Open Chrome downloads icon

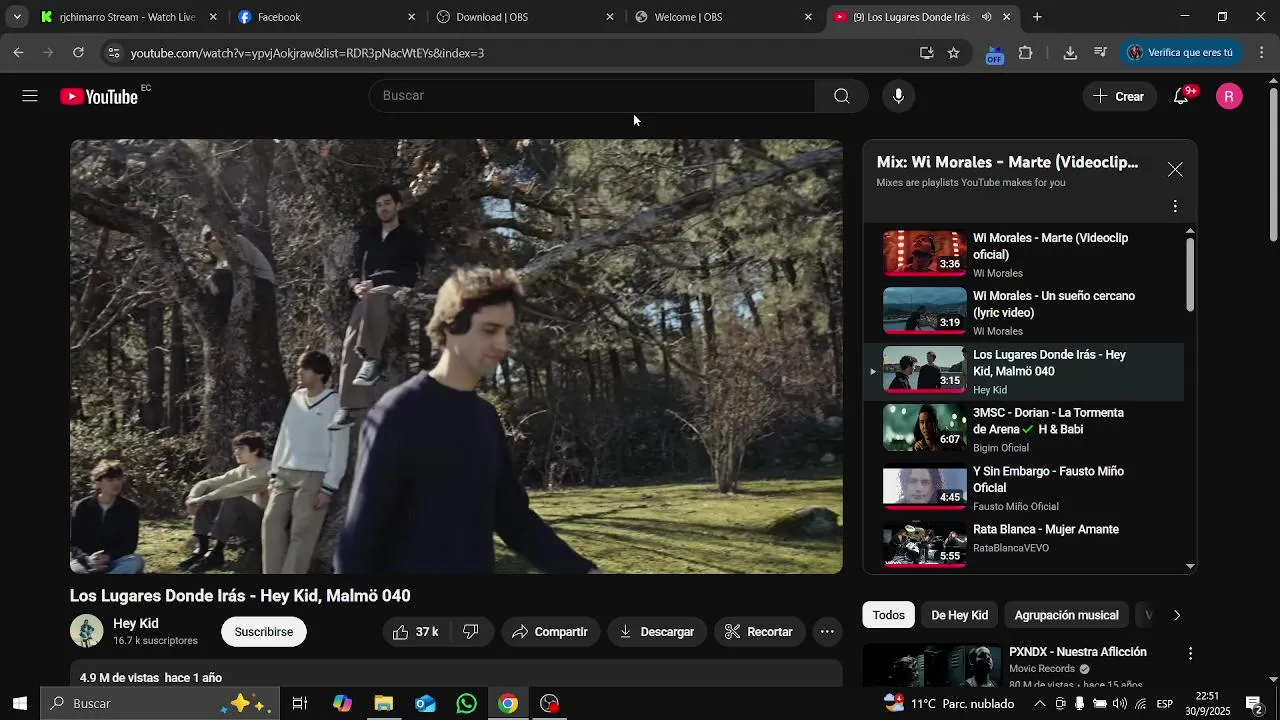(1070, 53)
